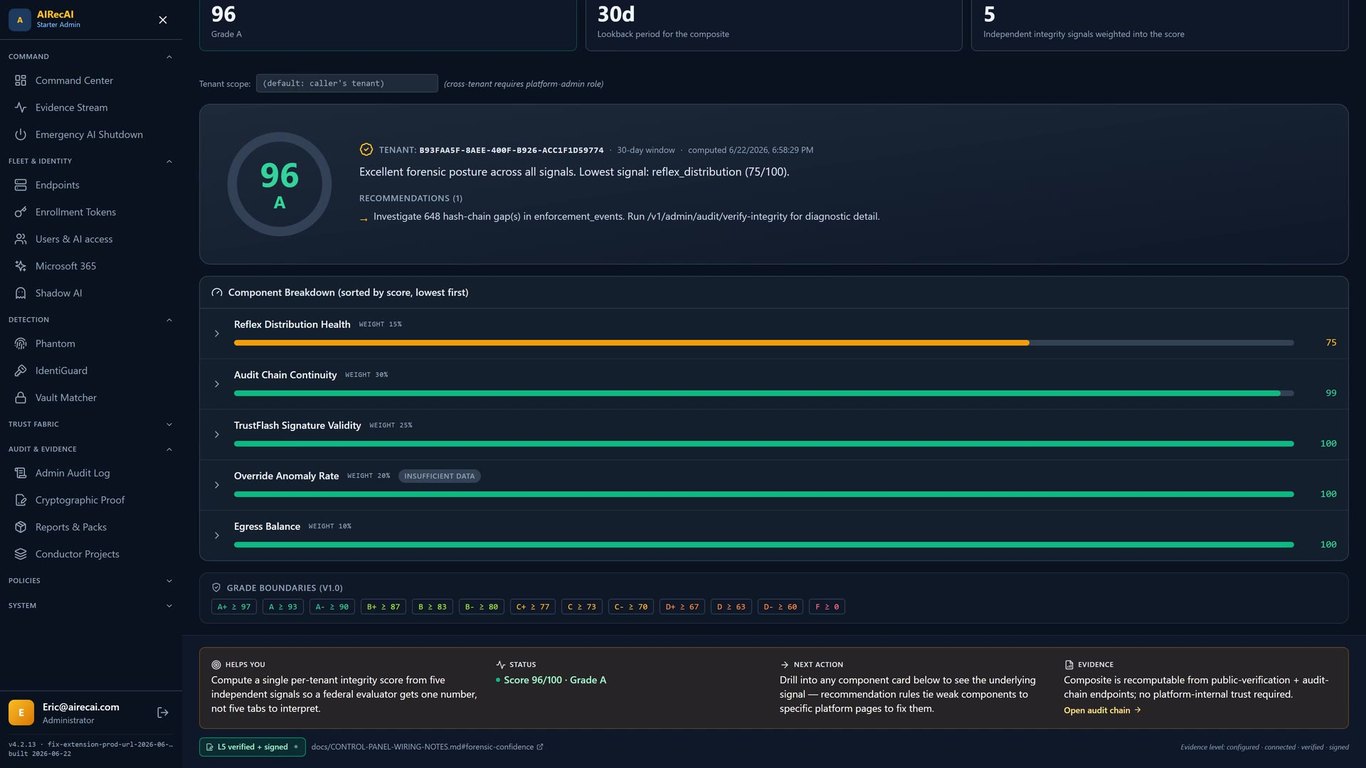Collapse the AUDIT & EVIDENCE section
Viewport: 1366px width, 768px height.
point(169,449)
